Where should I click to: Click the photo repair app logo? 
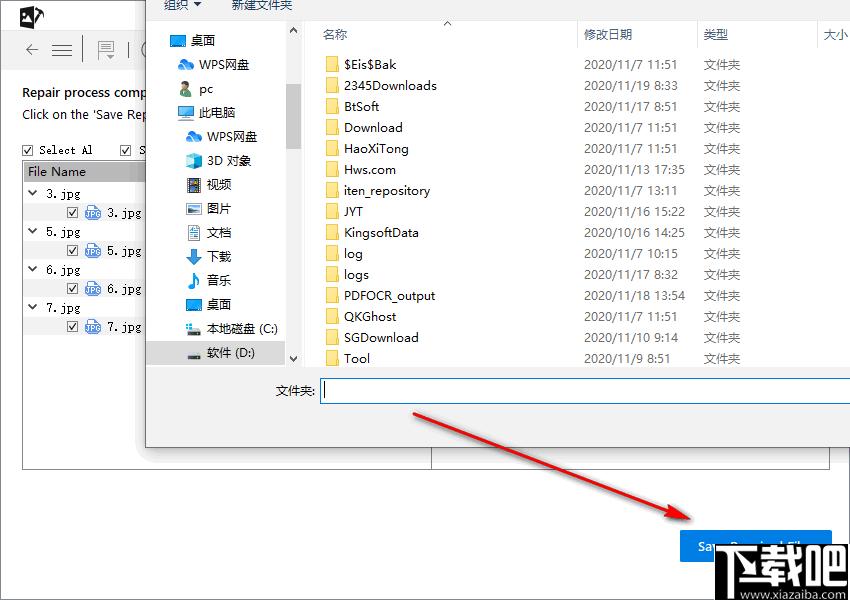click(31, 17)
